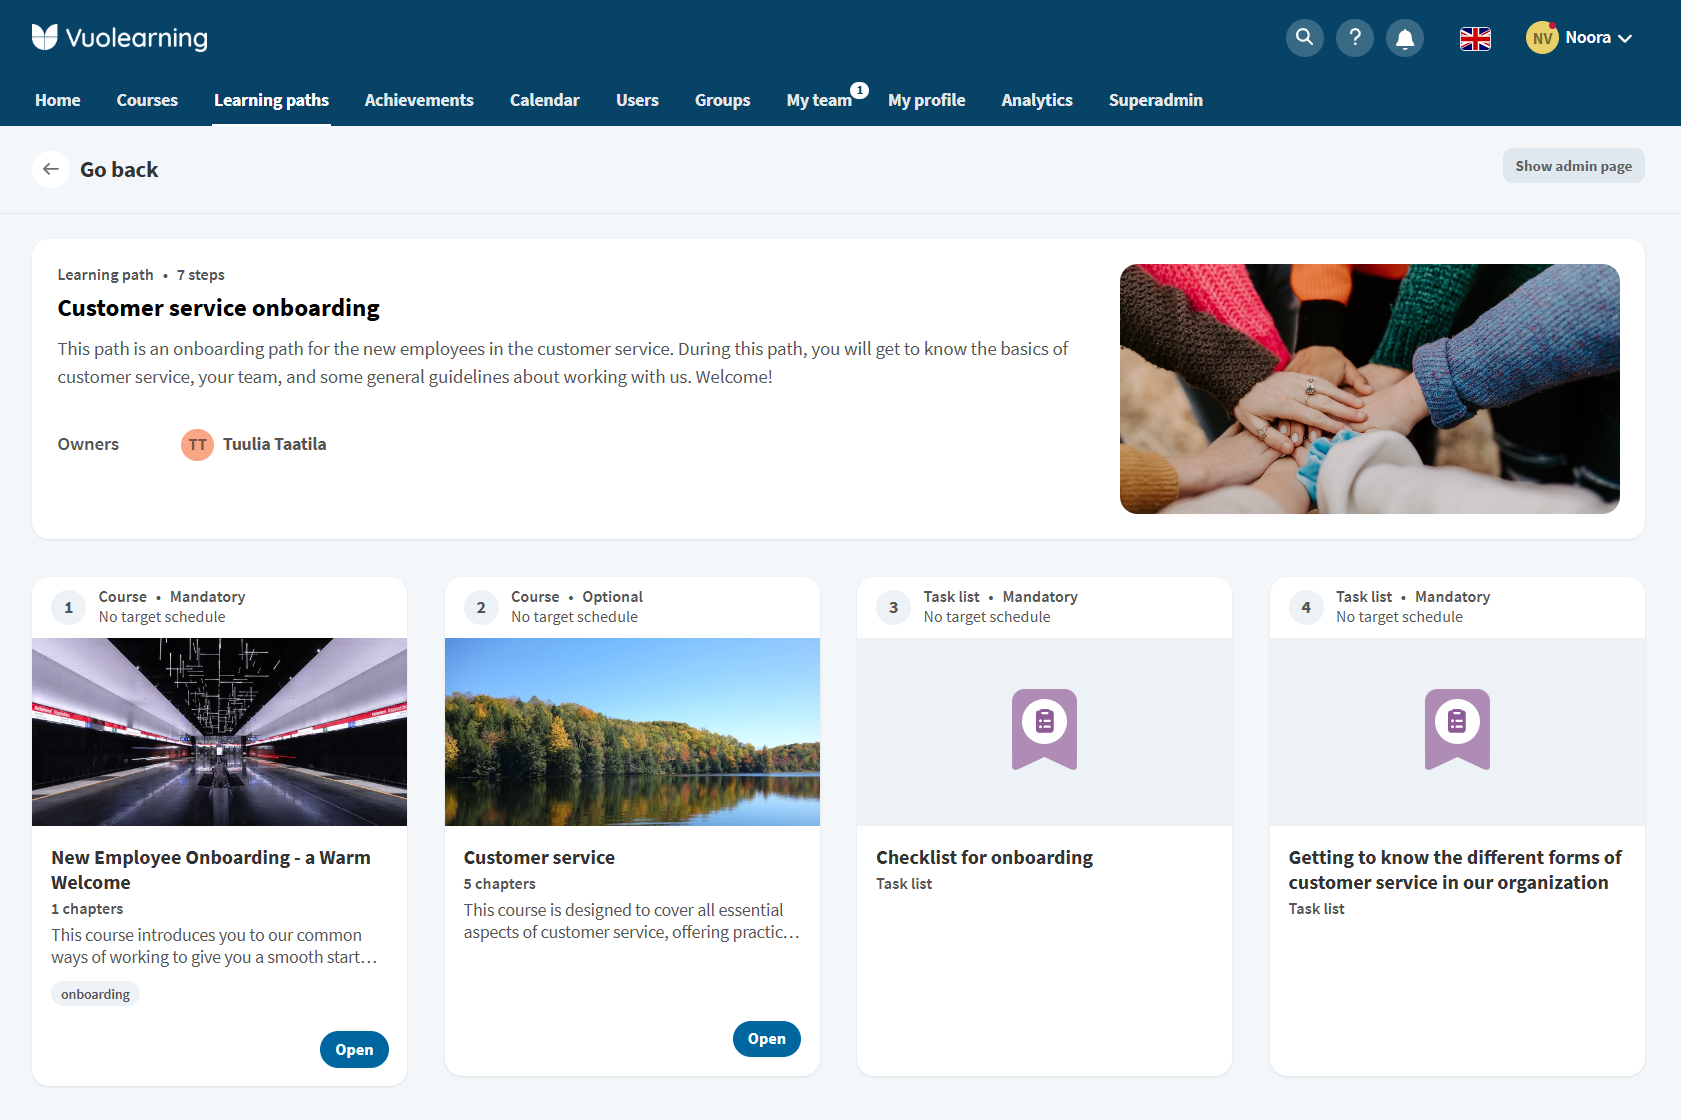Click the lake forest course thumbnail
The image size is (1681, 1120).
coord(632,732)
